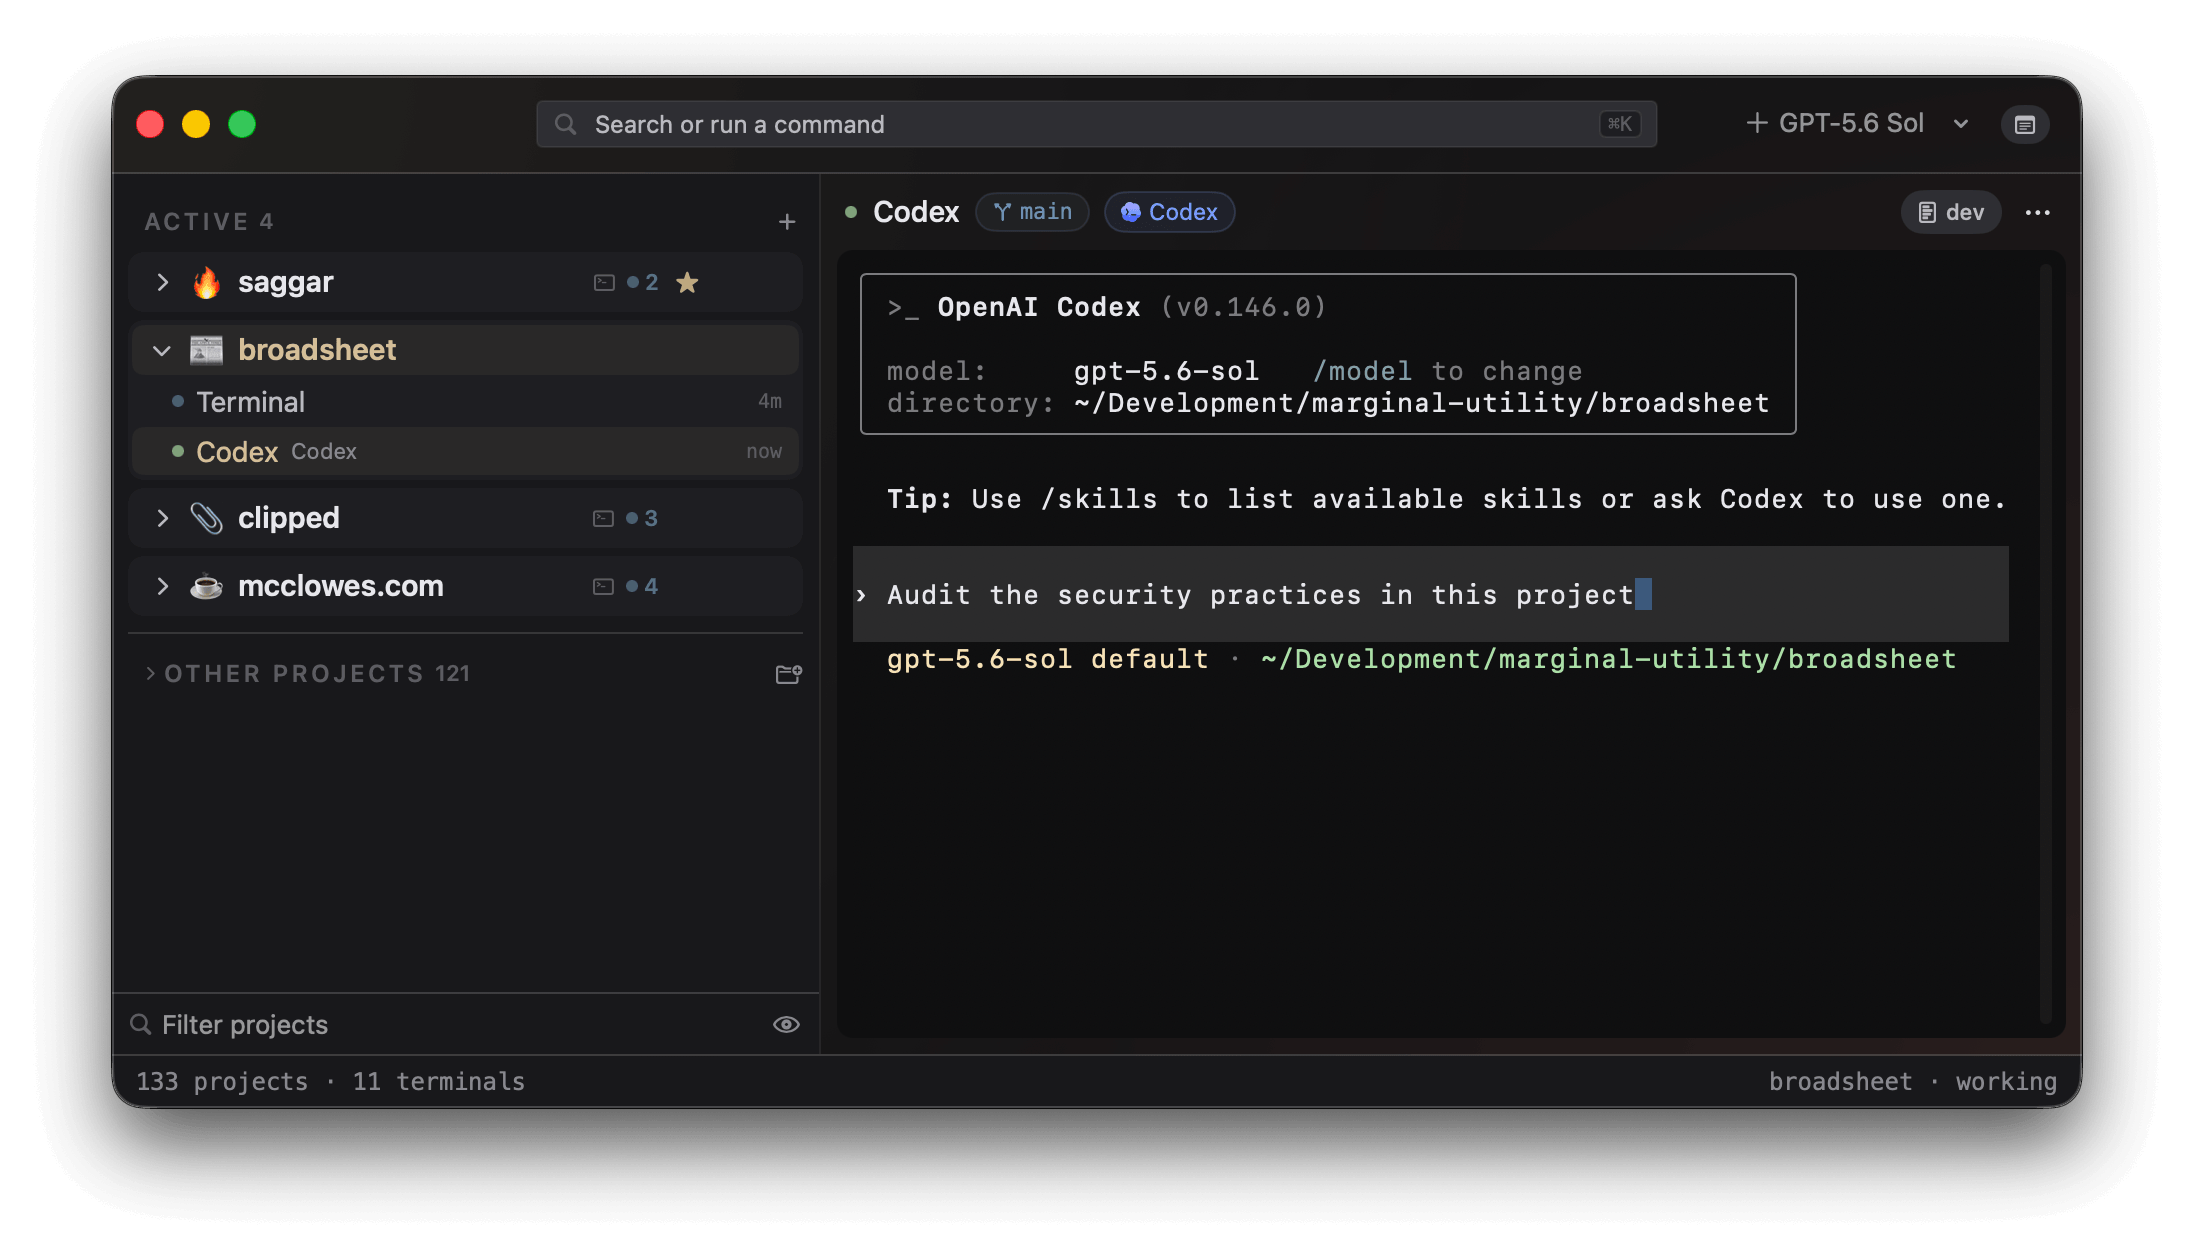
Task: Click the '4m' timestamp on Terminal row
Action: pyautogui.click(x=770, y=401)
